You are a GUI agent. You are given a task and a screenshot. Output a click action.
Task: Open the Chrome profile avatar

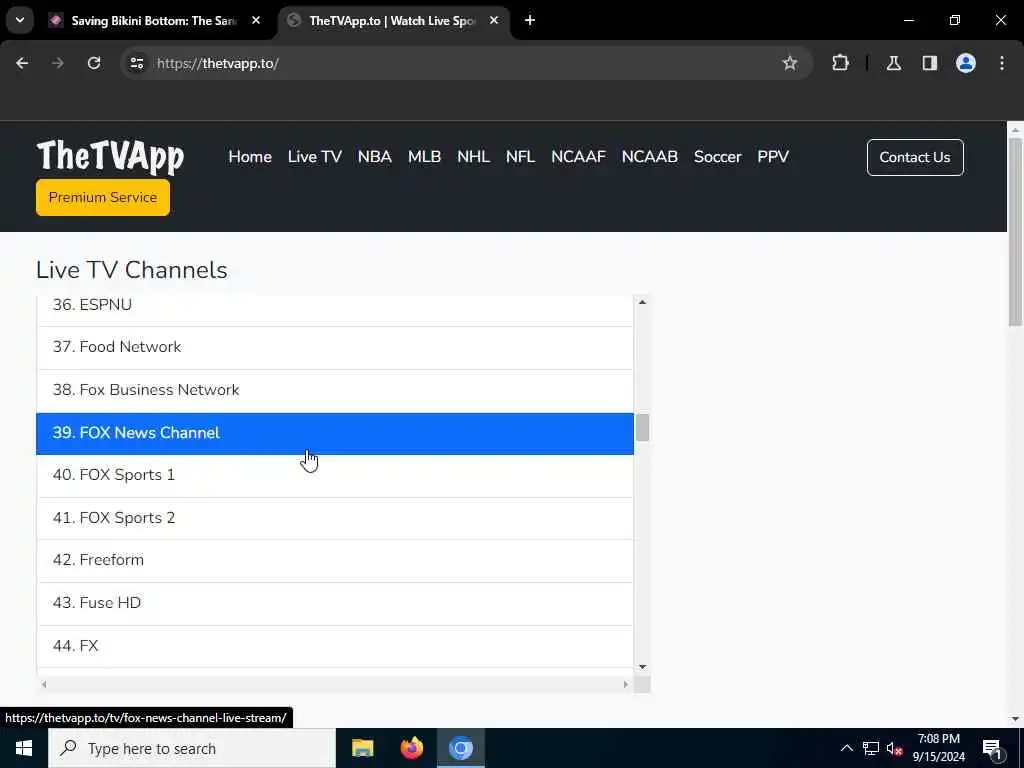point(965,63)
